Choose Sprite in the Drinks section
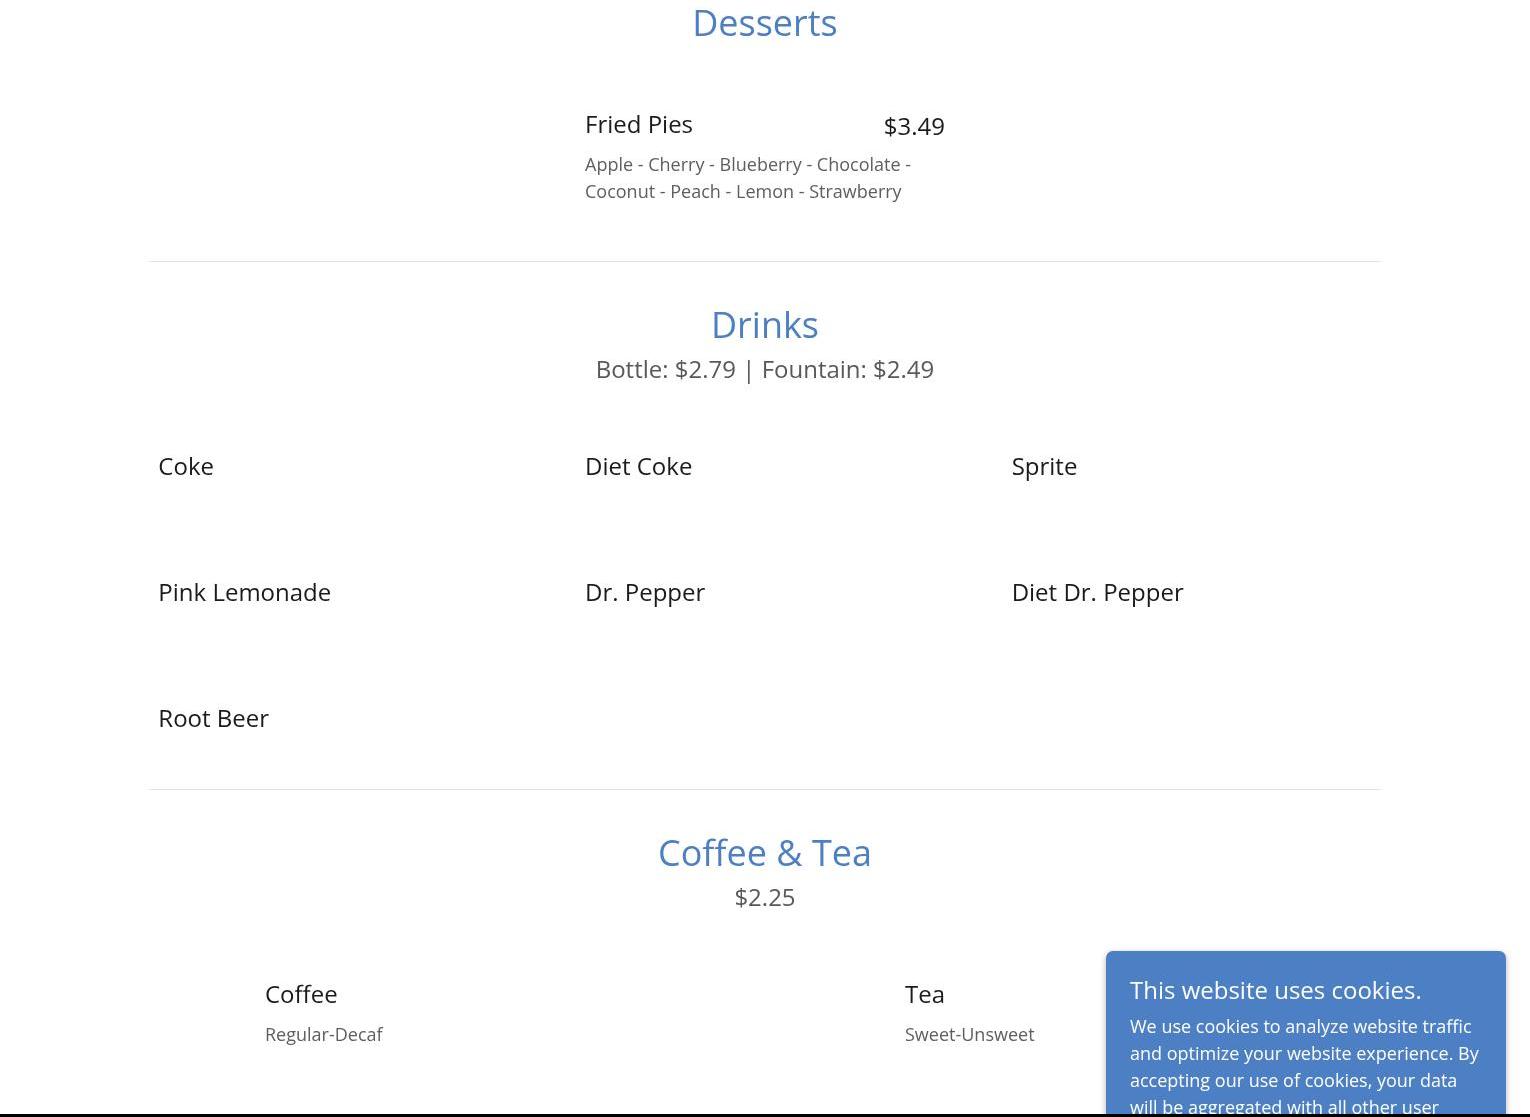 (x=1043, y=467)
